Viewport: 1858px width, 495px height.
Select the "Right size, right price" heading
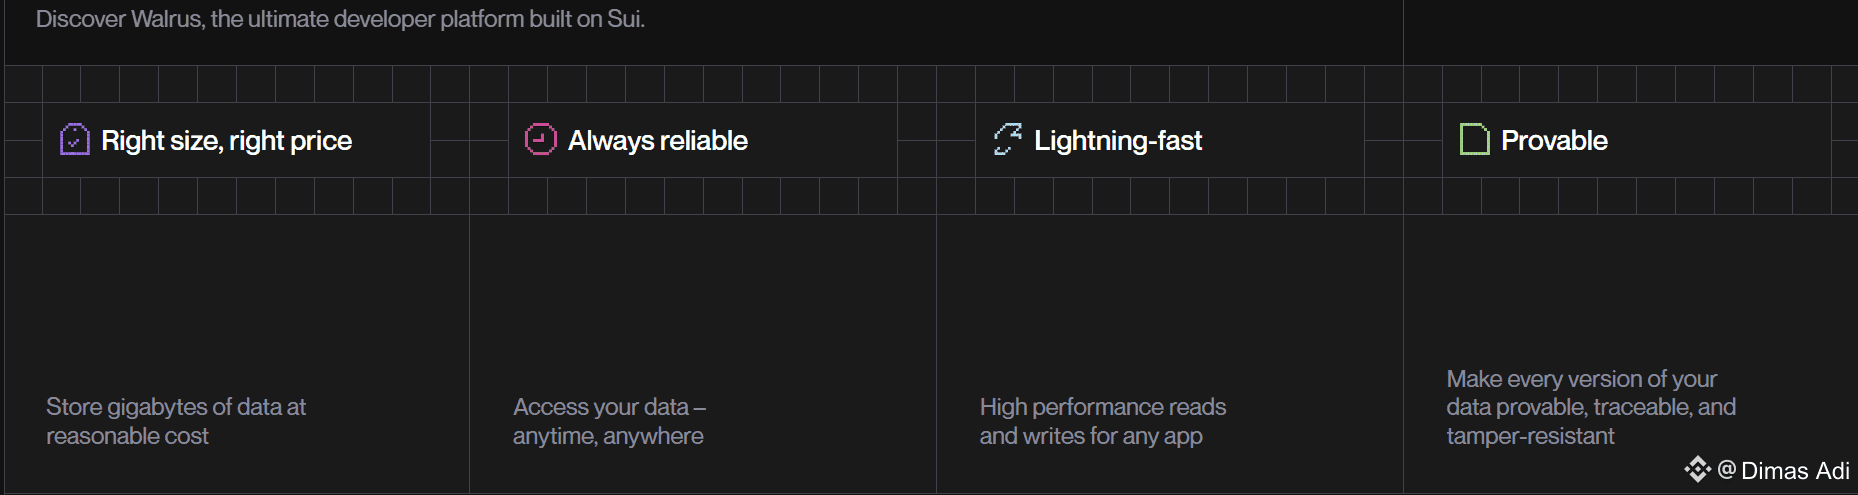click(226, 141)
